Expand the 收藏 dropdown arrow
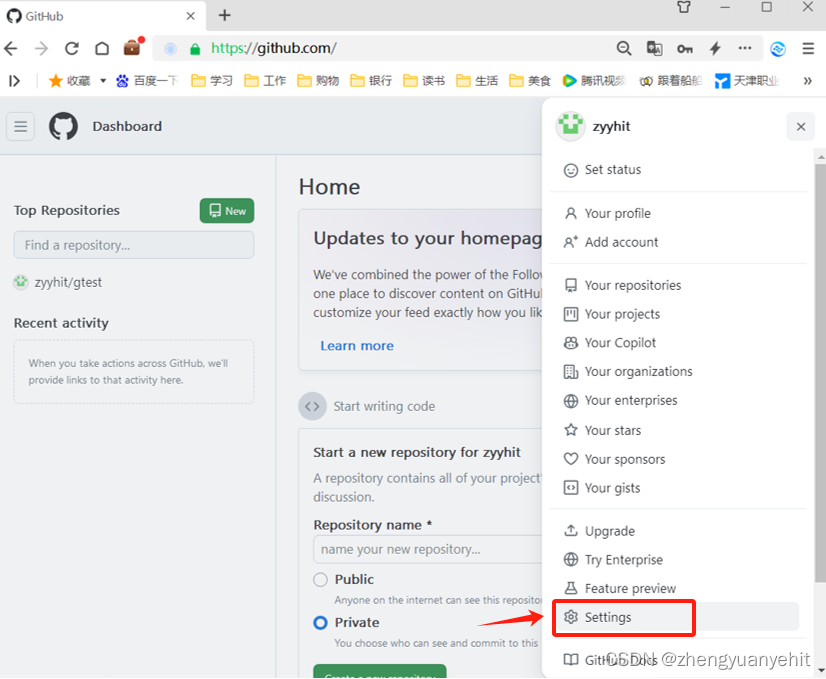The height and width of the screenshot is (679, 826). pyautogui.click(x=103, y=81)
